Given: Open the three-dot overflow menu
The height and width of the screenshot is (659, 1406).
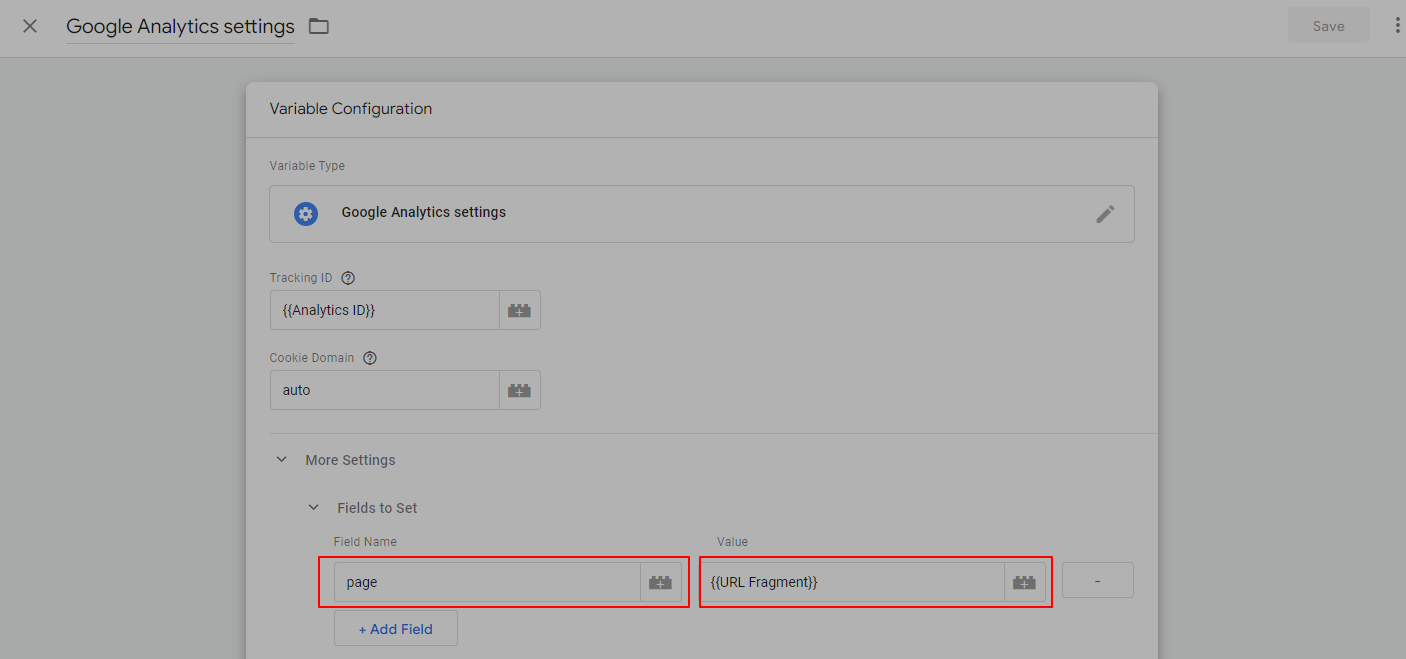Looking at the screenshot, I should click(1397, 26).
